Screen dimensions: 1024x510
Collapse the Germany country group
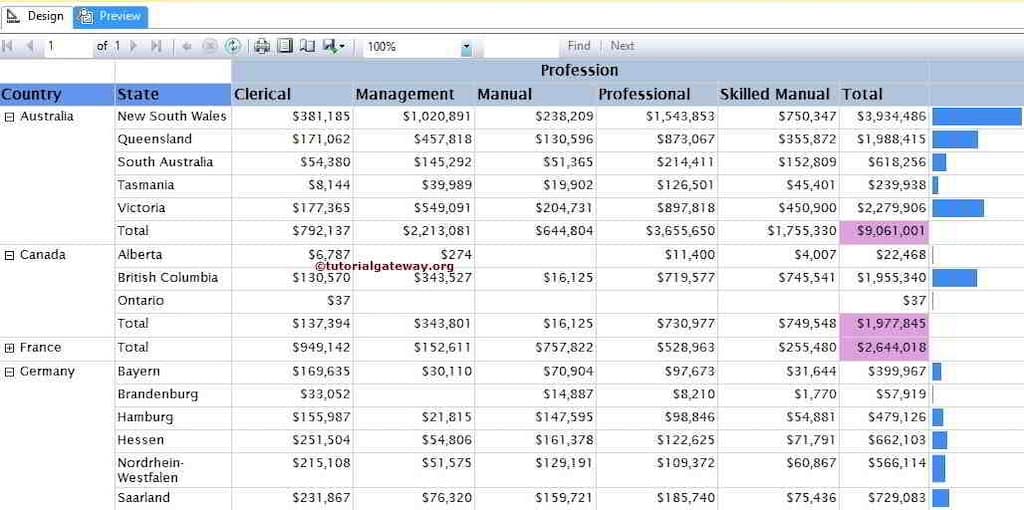(9, 372)
